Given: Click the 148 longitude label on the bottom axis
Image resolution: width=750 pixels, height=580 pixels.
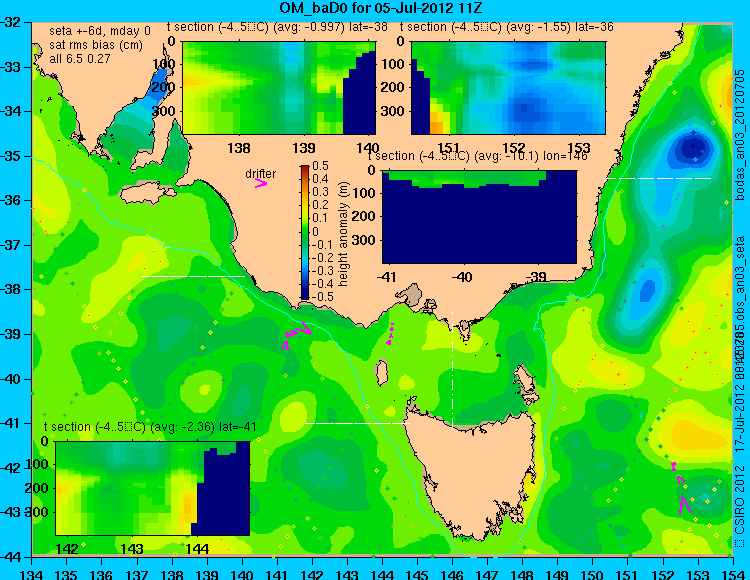Looking at the screenshot, I should [x=522, y=574].
